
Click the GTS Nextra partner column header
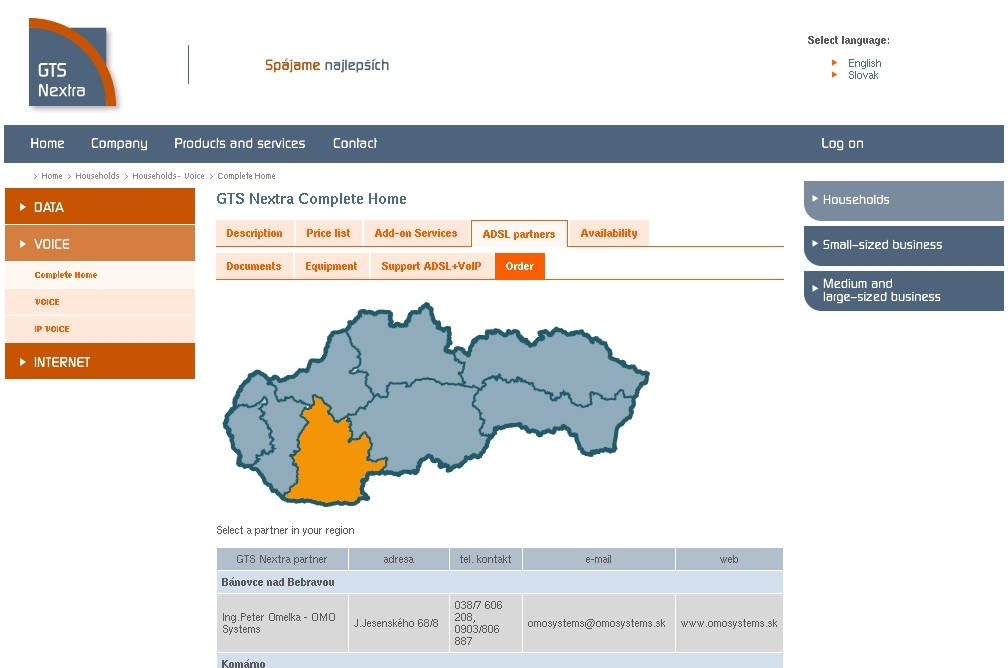(282, 559)
